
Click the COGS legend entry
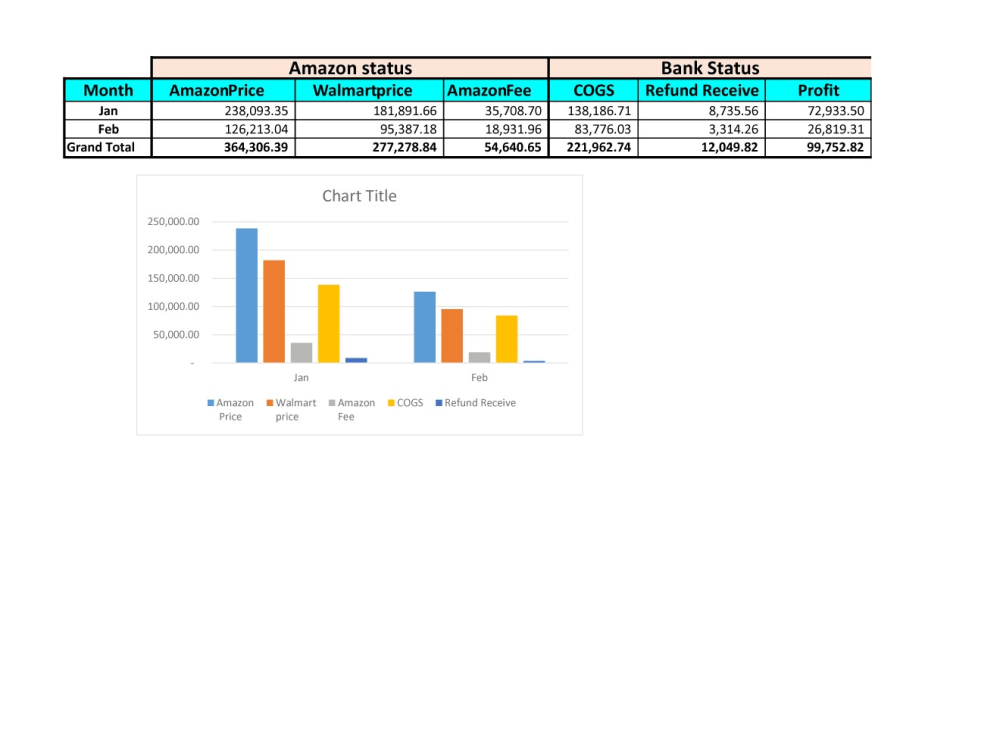(x=406, y=403)
